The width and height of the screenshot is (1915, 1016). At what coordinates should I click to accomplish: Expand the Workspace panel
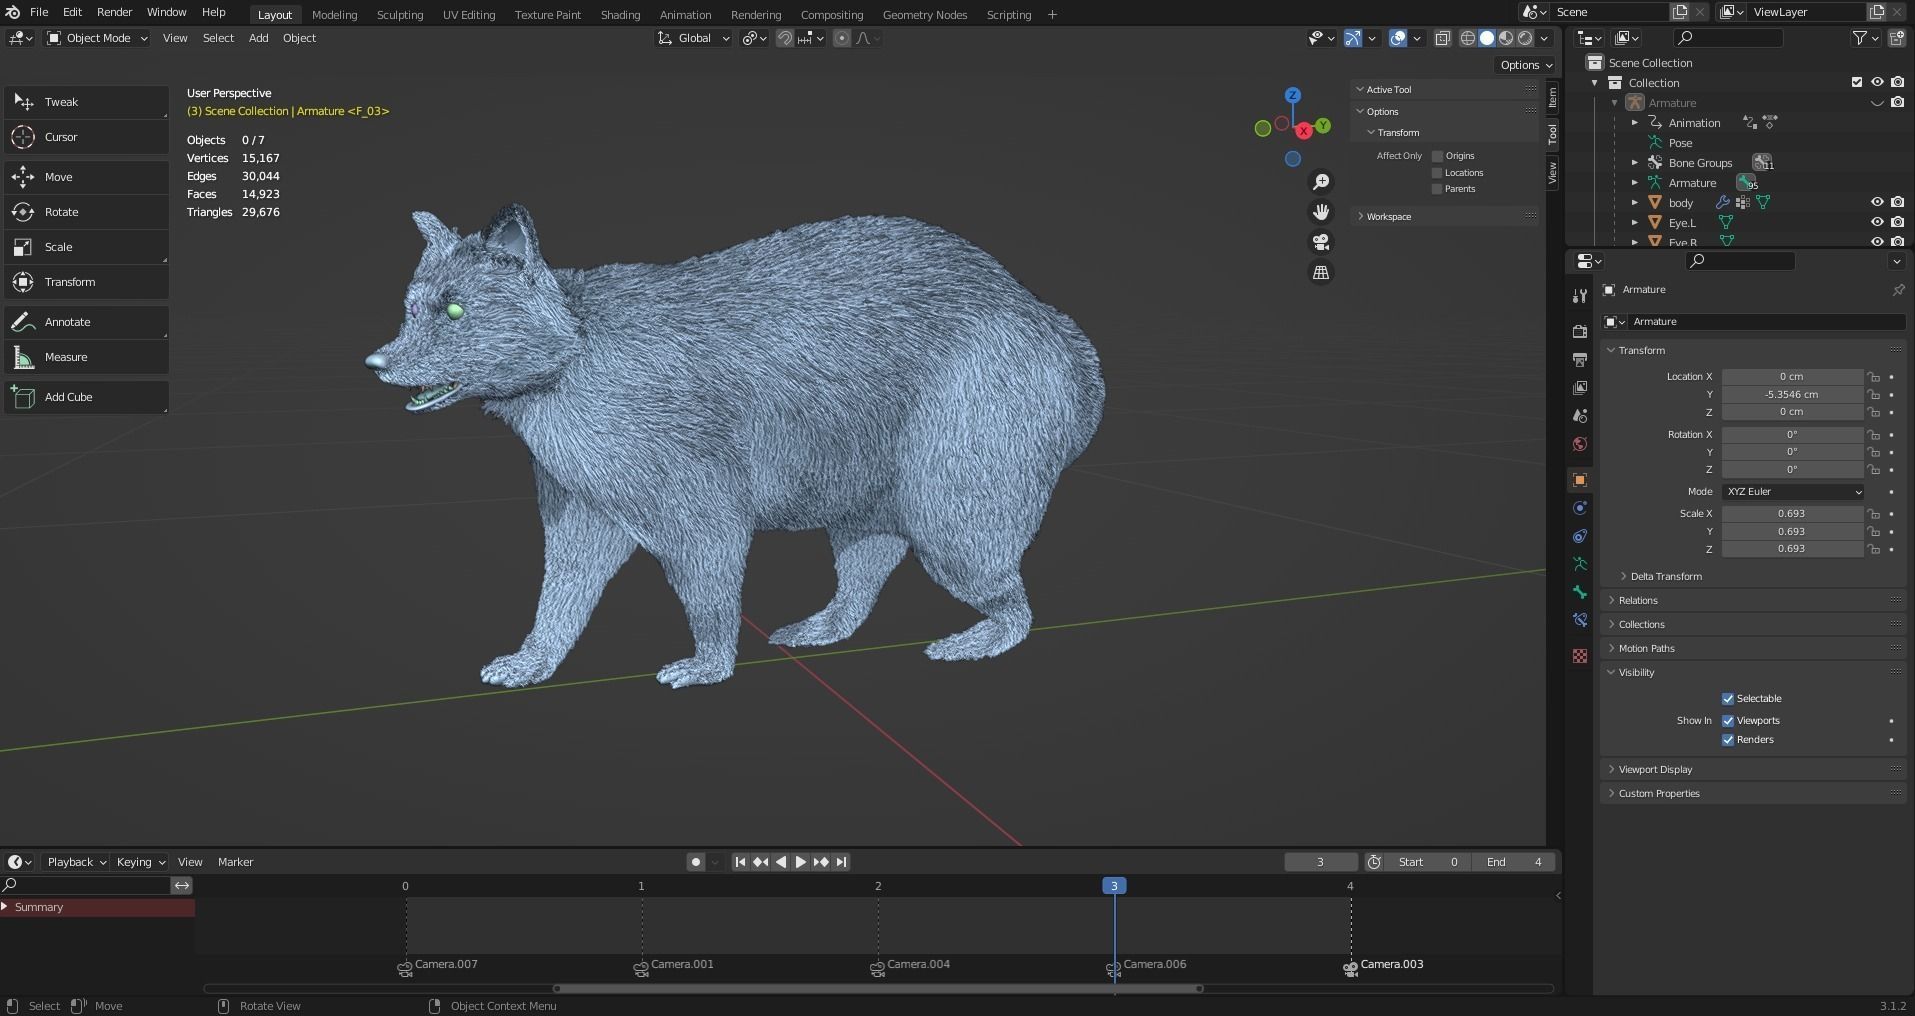tap(1446, 217)
